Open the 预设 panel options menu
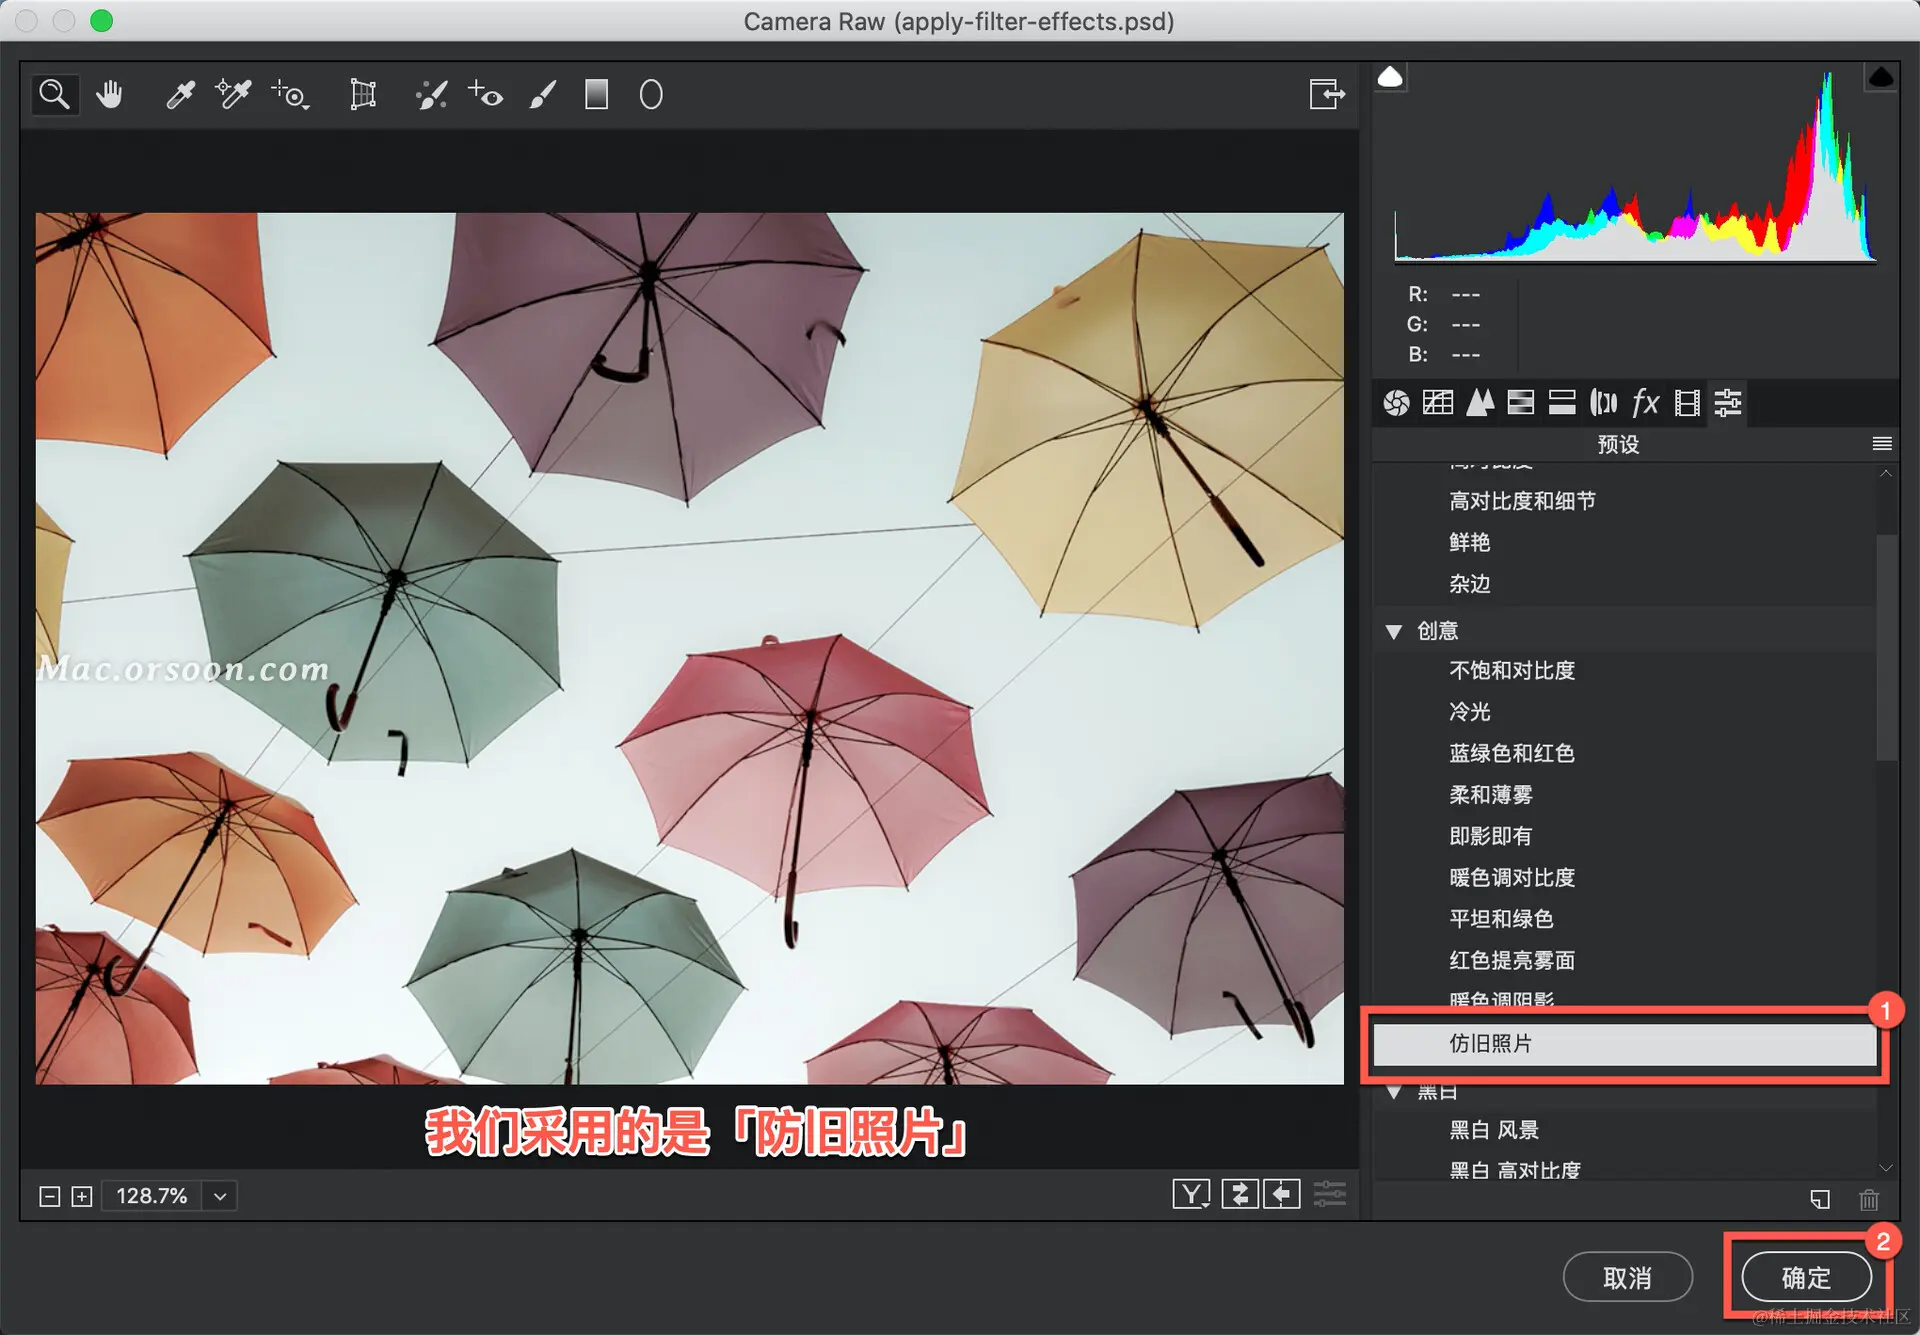 coord(1881,444)
